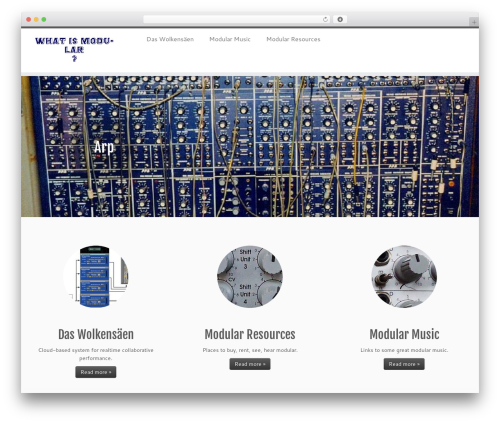Click Read more under Das Wolkensäen
The width and height of the screenshot is (500, 423).
pos(96,372)
